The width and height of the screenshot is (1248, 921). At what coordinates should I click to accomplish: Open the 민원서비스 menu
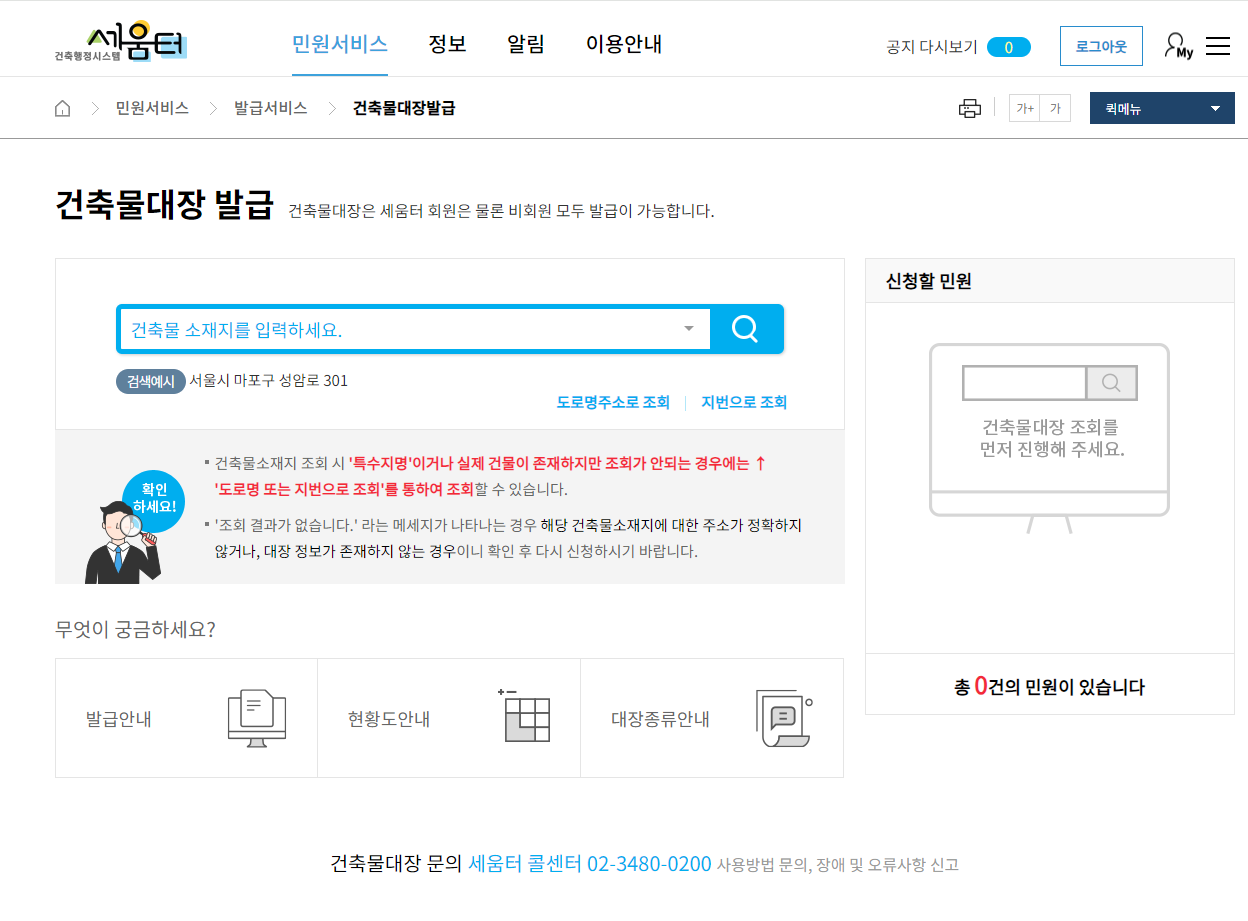[x=340, y=44]
